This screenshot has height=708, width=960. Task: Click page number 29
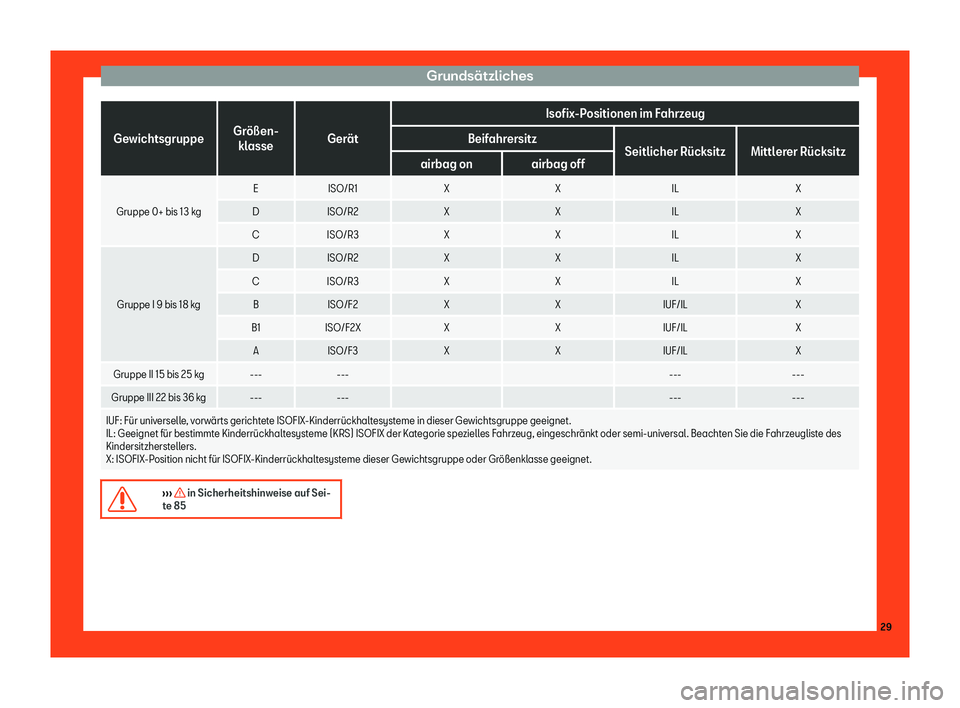click(886, 627)
